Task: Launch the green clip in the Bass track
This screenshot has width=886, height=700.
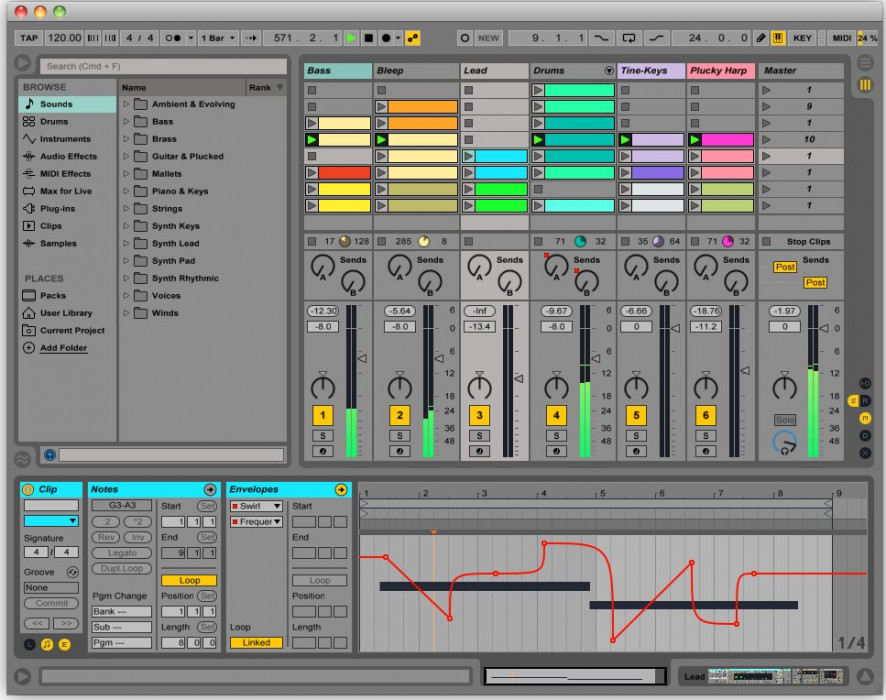Action: [x=312, y=140]
